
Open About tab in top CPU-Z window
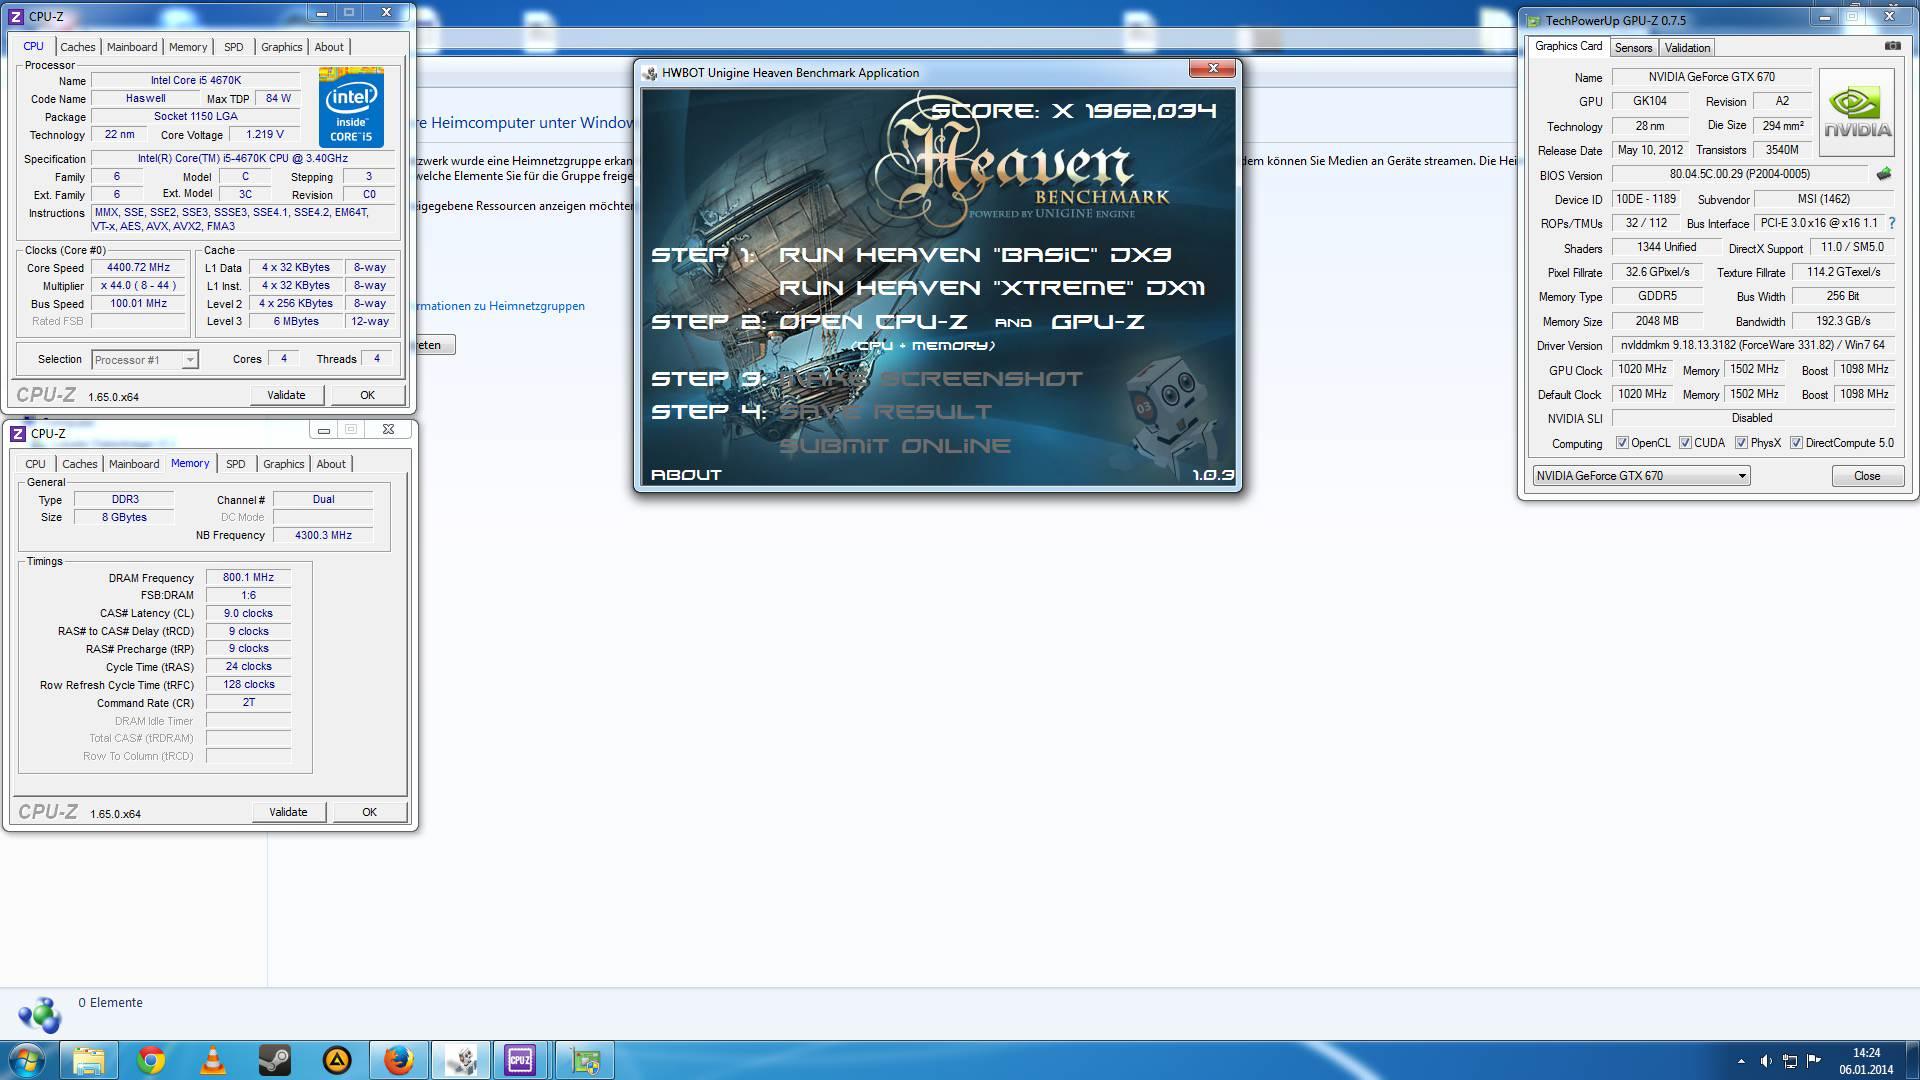pos(329,47)
